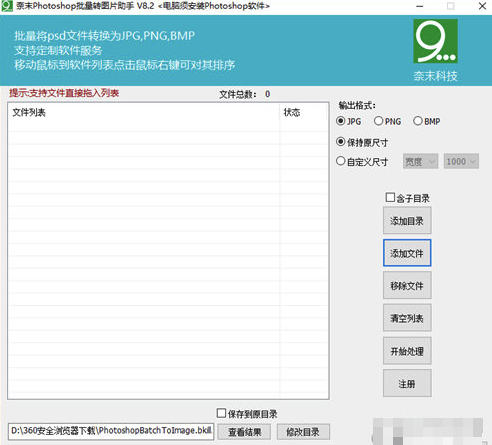Click the output directory path field
The height and width of the screenshot is (445, 492).
pos(111,431)
